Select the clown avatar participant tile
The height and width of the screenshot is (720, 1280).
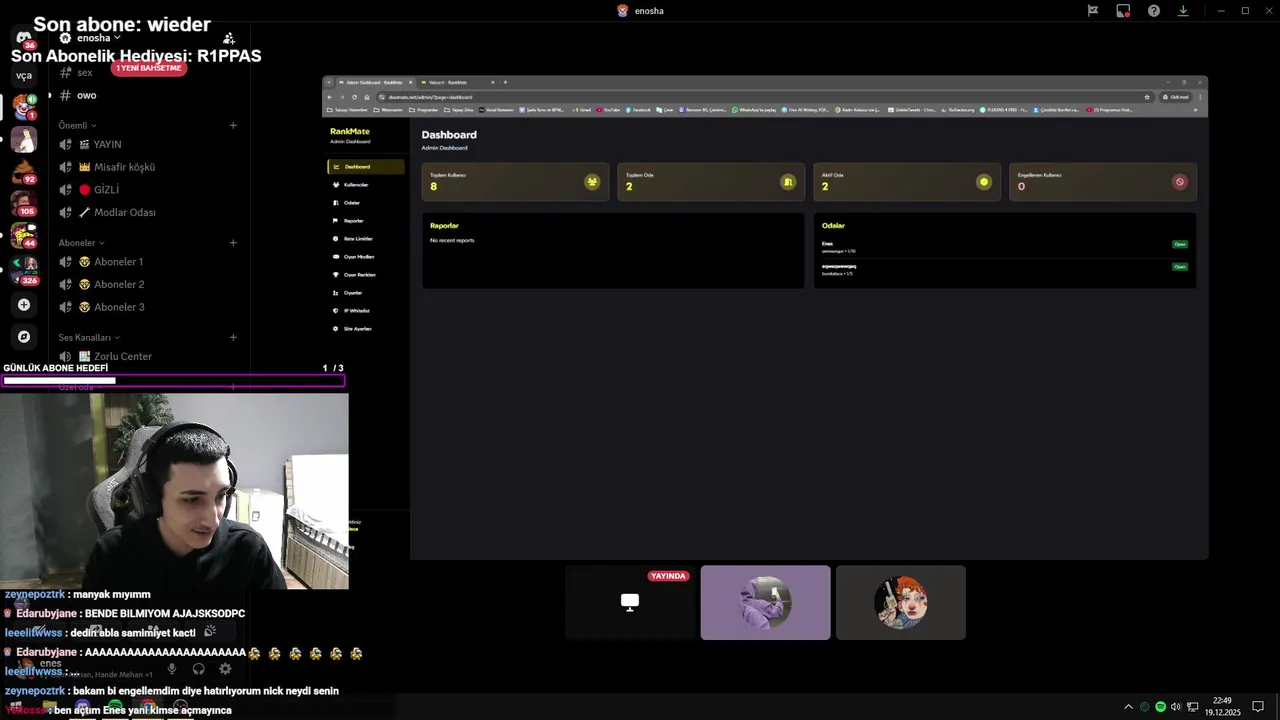[x=901, y=603]
